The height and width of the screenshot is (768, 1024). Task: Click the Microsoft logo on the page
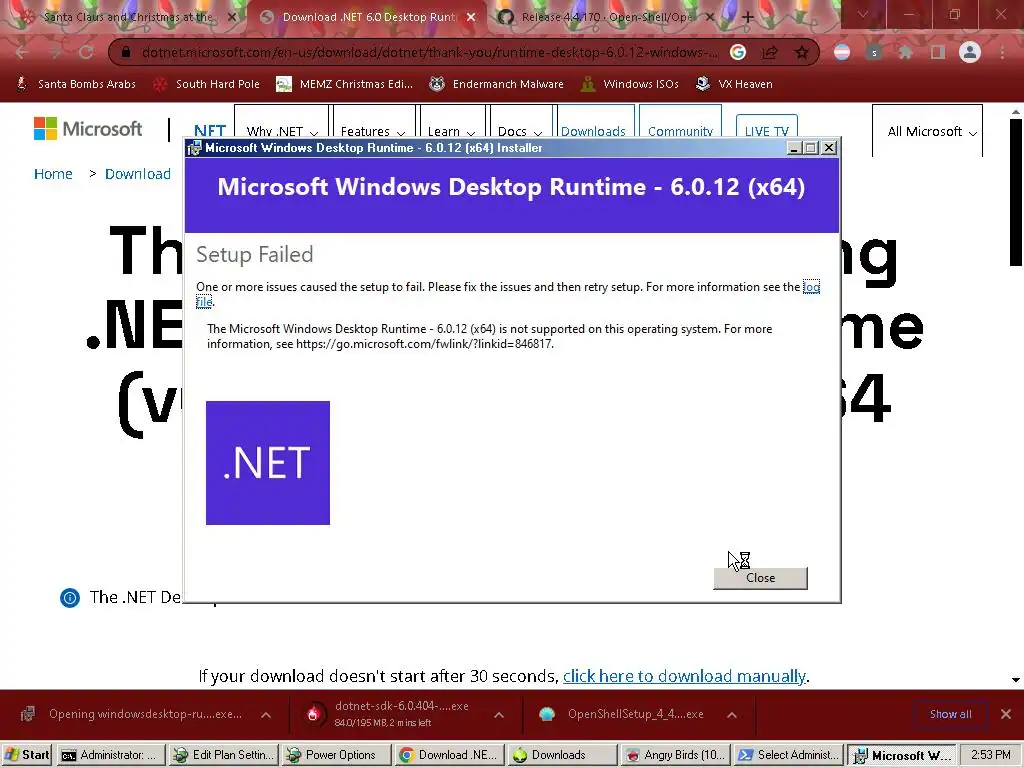88,129
